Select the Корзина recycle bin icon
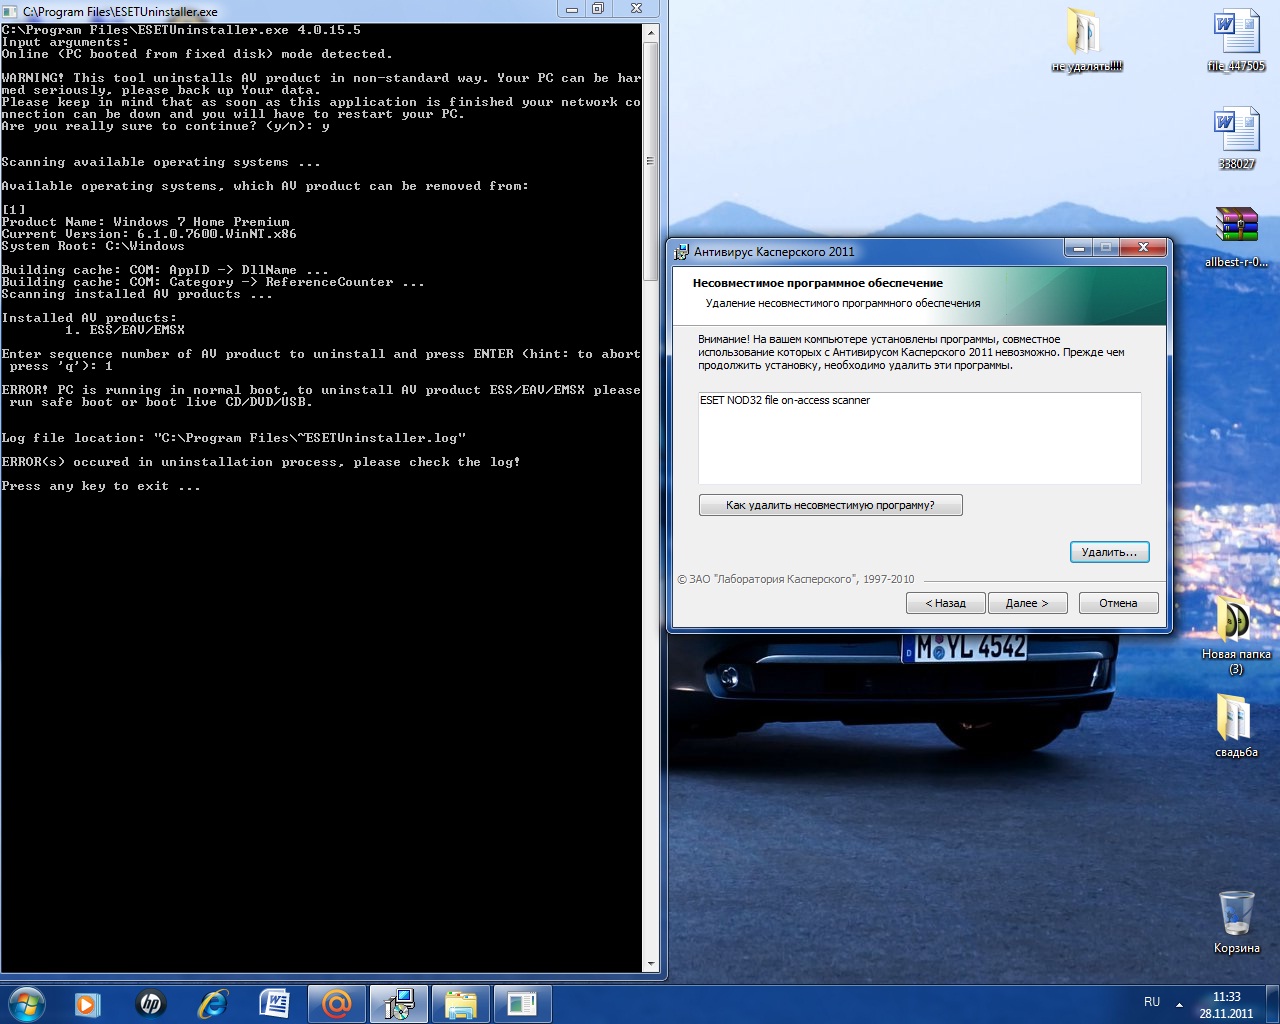 [x=1236, y=921]
